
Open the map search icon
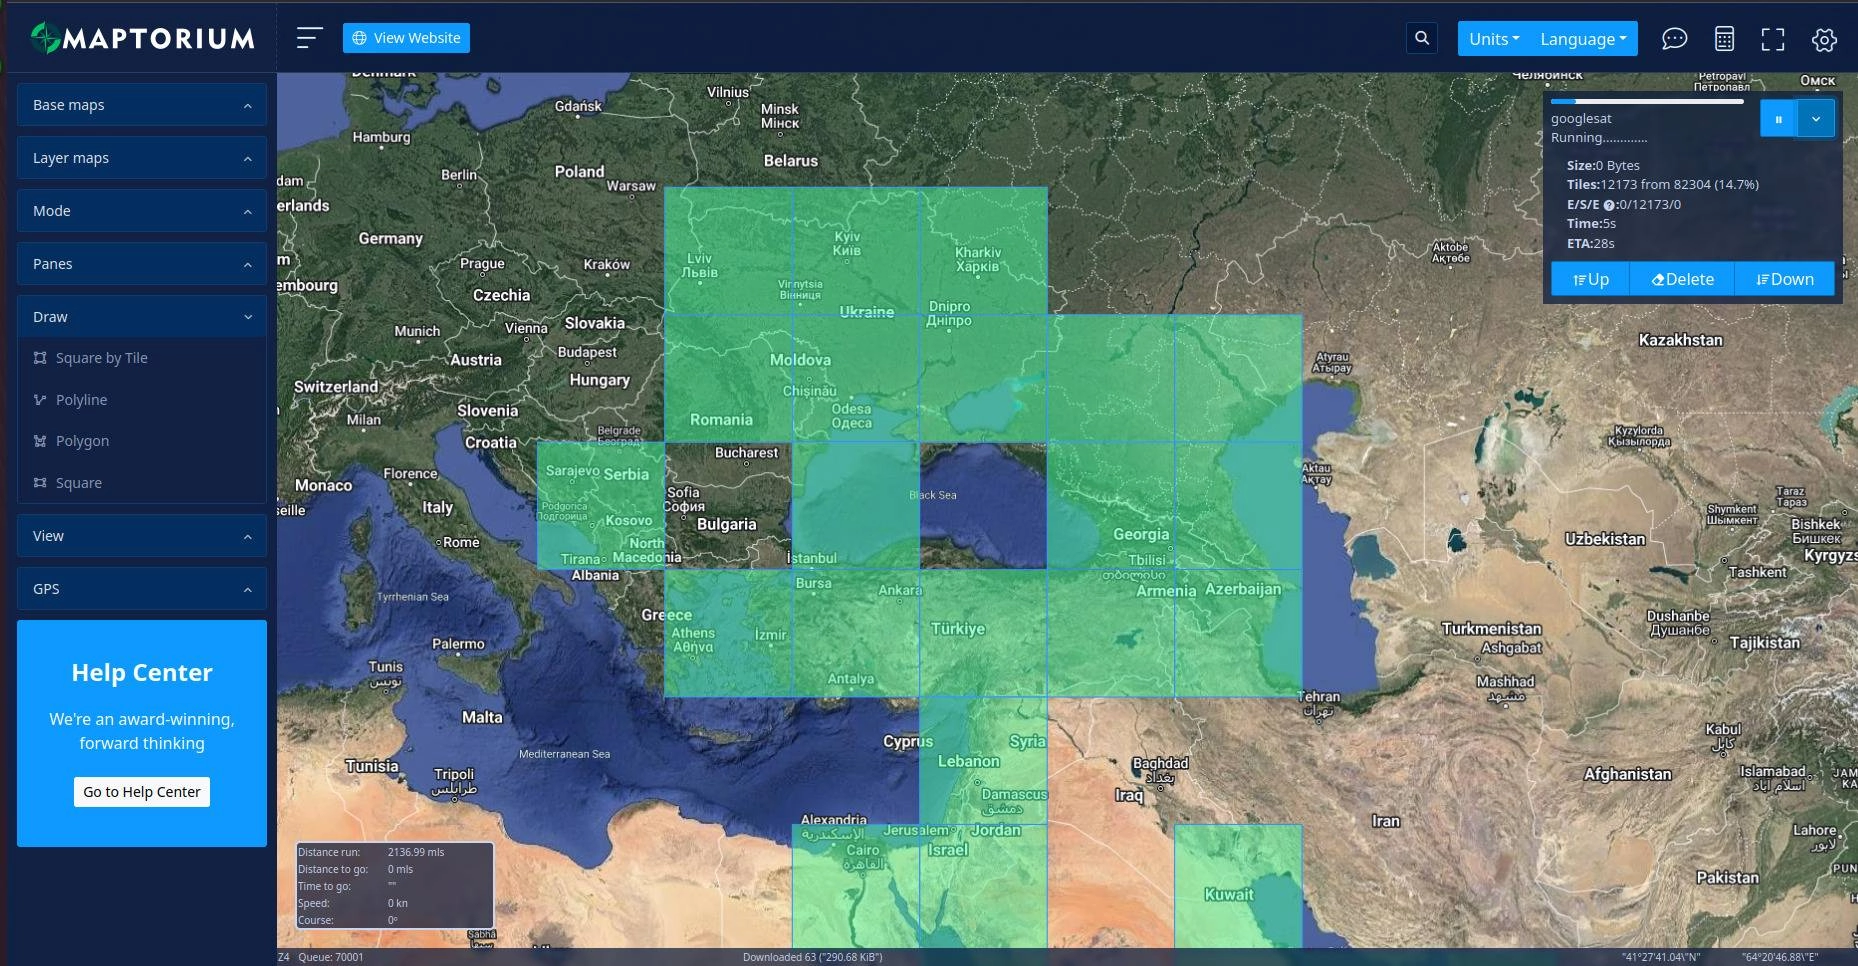point(1422,38)
